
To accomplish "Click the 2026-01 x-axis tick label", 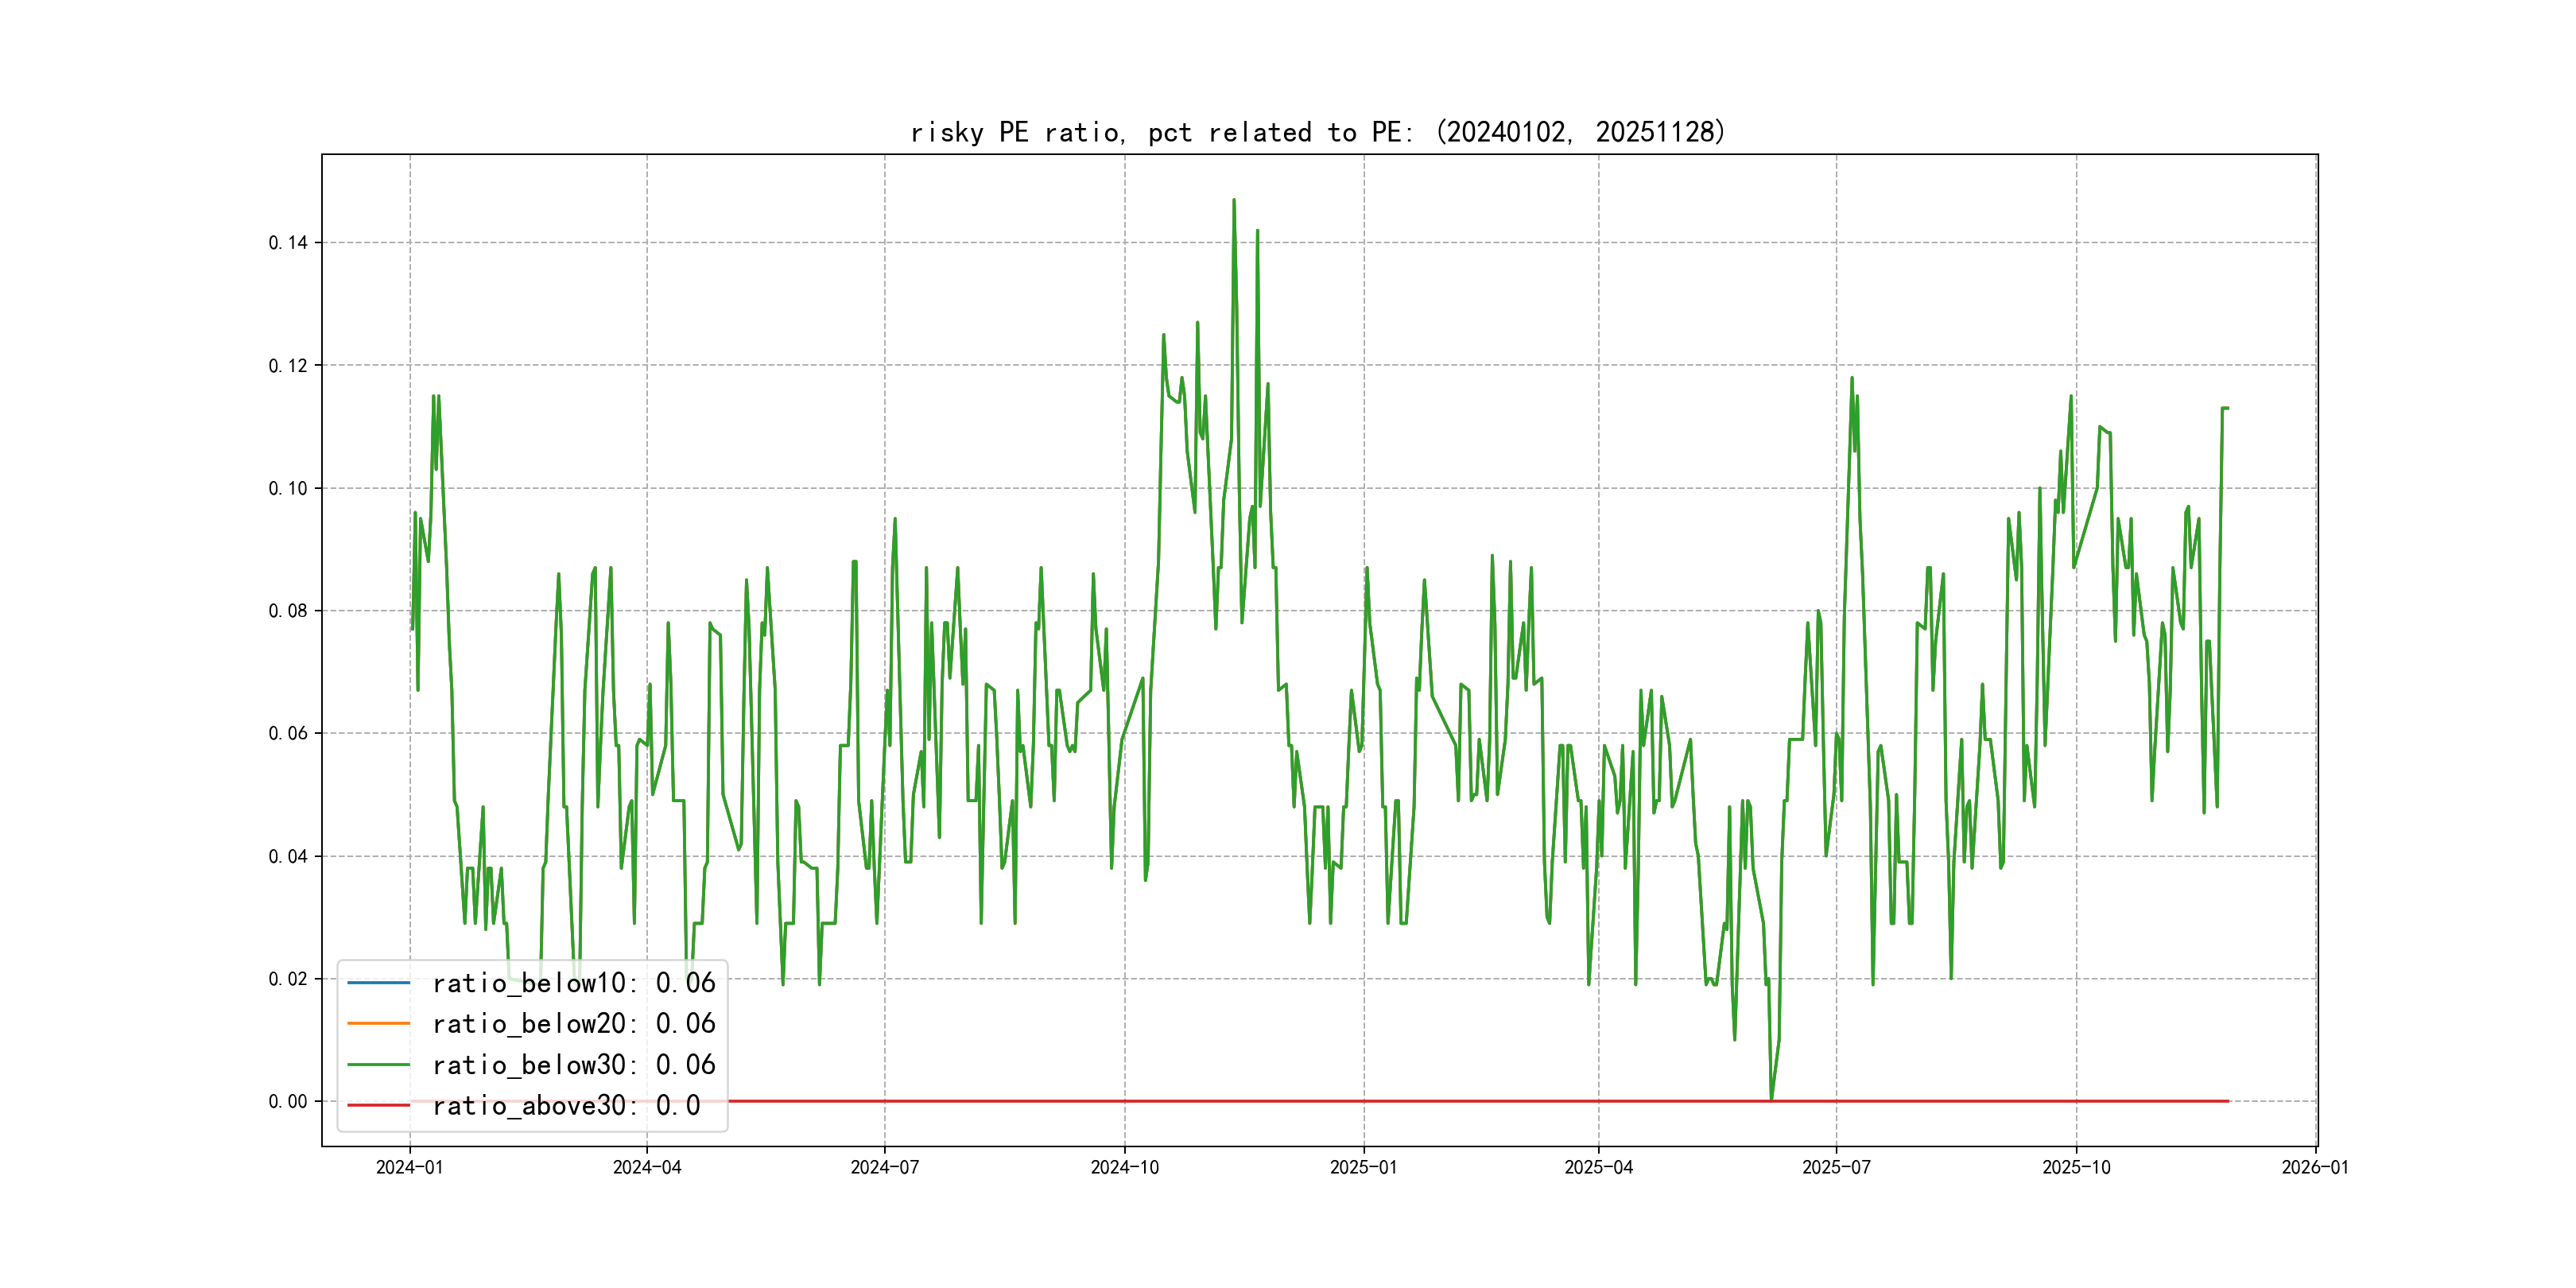I will [x=2315, y=1167].
